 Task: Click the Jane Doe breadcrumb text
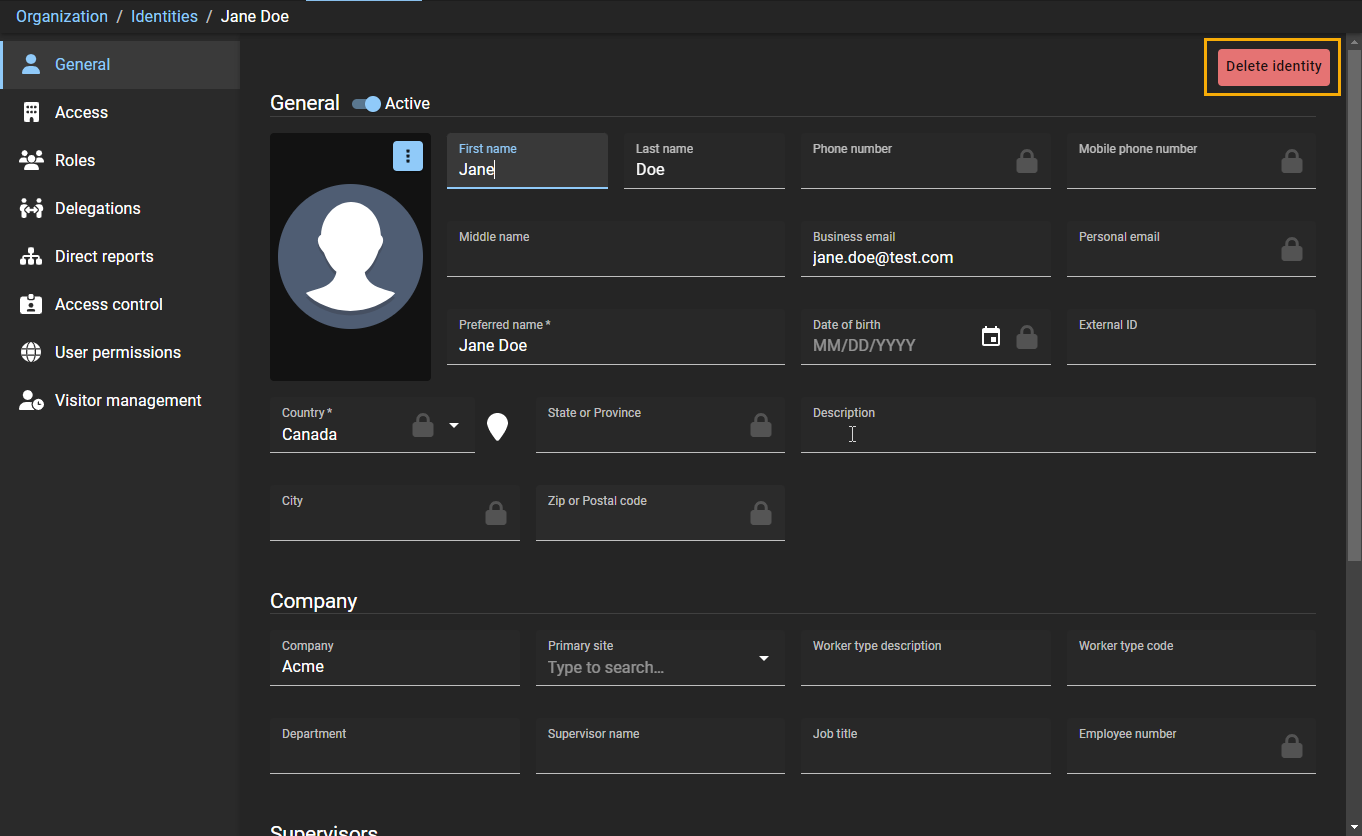coord(255,17)
